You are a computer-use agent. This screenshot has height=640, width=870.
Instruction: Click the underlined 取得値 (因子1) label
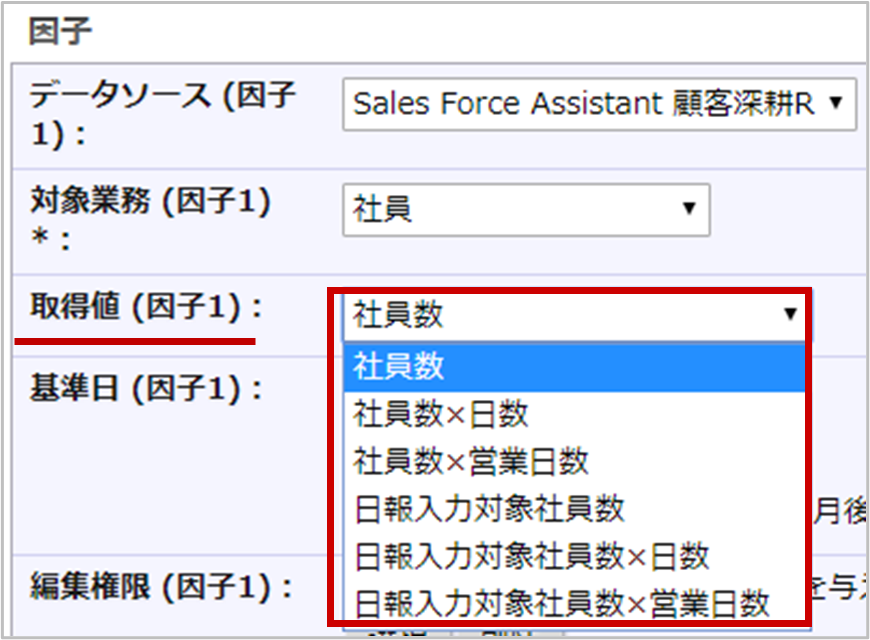tap(145, 307)
